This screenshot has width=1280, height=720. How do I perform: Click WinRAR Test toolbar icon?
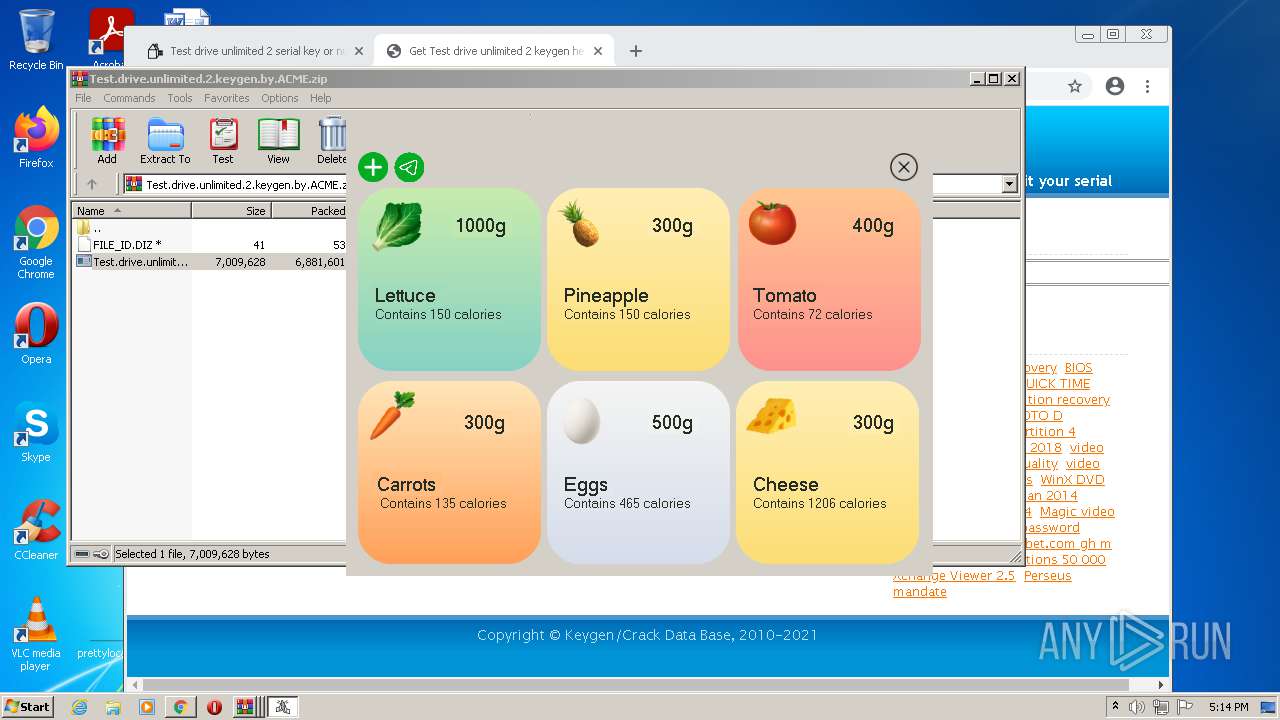pyautogui.click(x=223, y=141)
